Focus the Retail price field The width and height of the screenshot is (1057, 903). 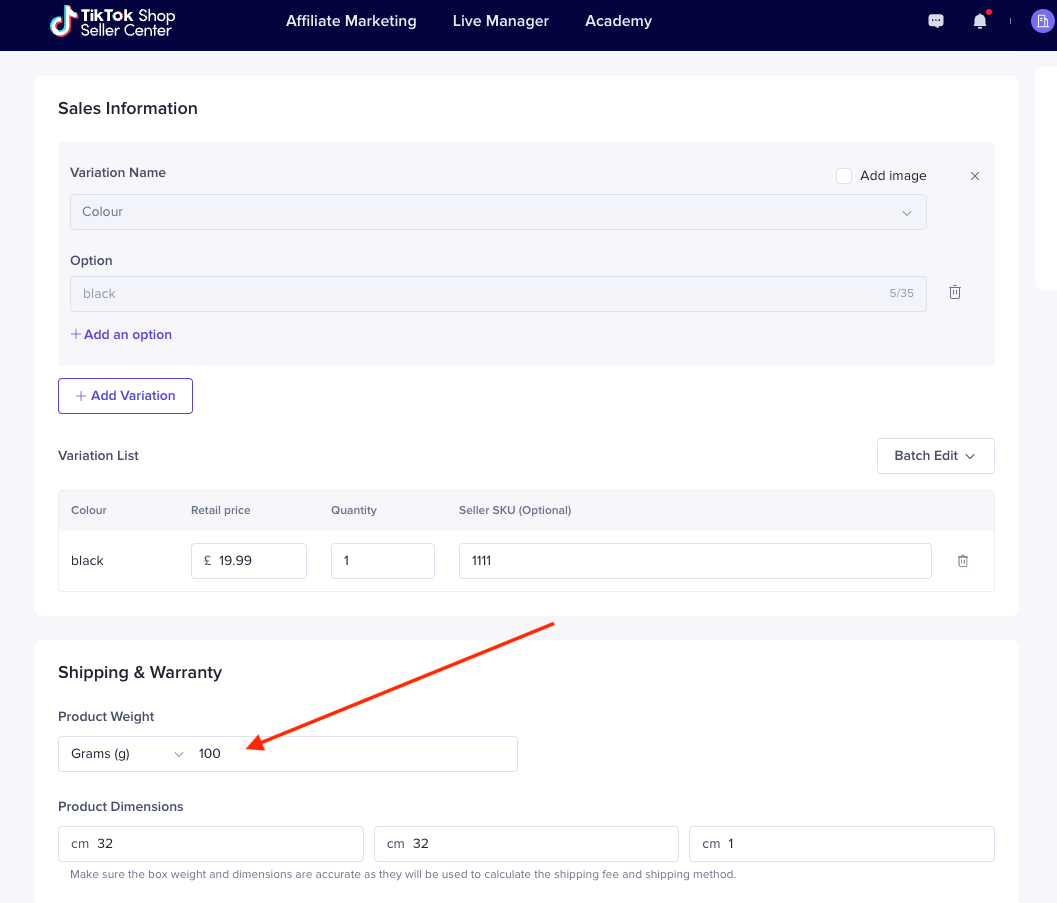249,561
